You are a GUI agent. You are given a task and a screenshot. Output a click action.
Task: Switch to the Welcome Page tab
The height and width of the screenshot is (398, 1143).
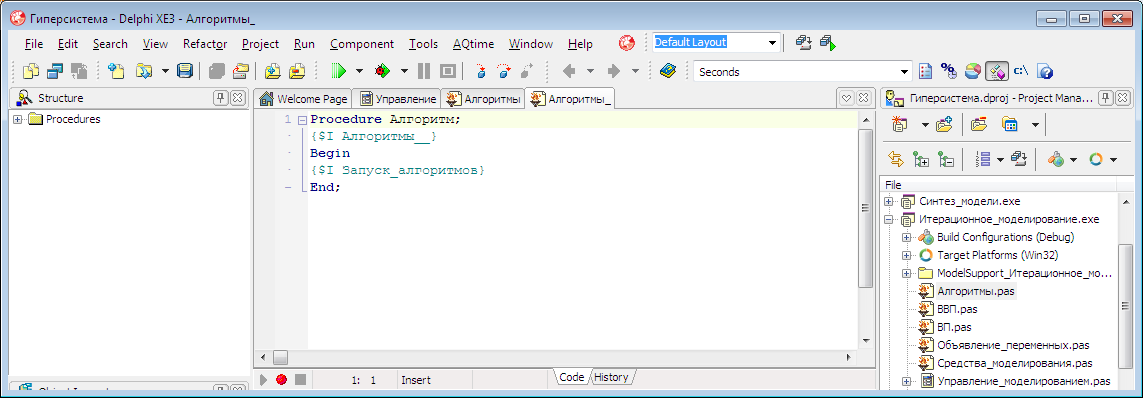click(x=303, y=98)
